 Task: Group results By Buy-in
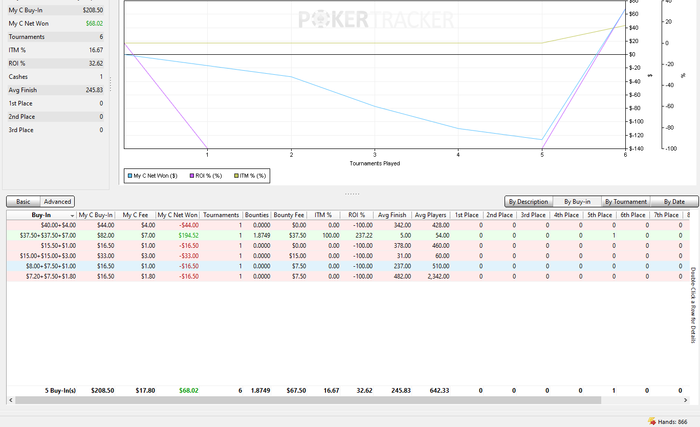(x=577, y=201)
